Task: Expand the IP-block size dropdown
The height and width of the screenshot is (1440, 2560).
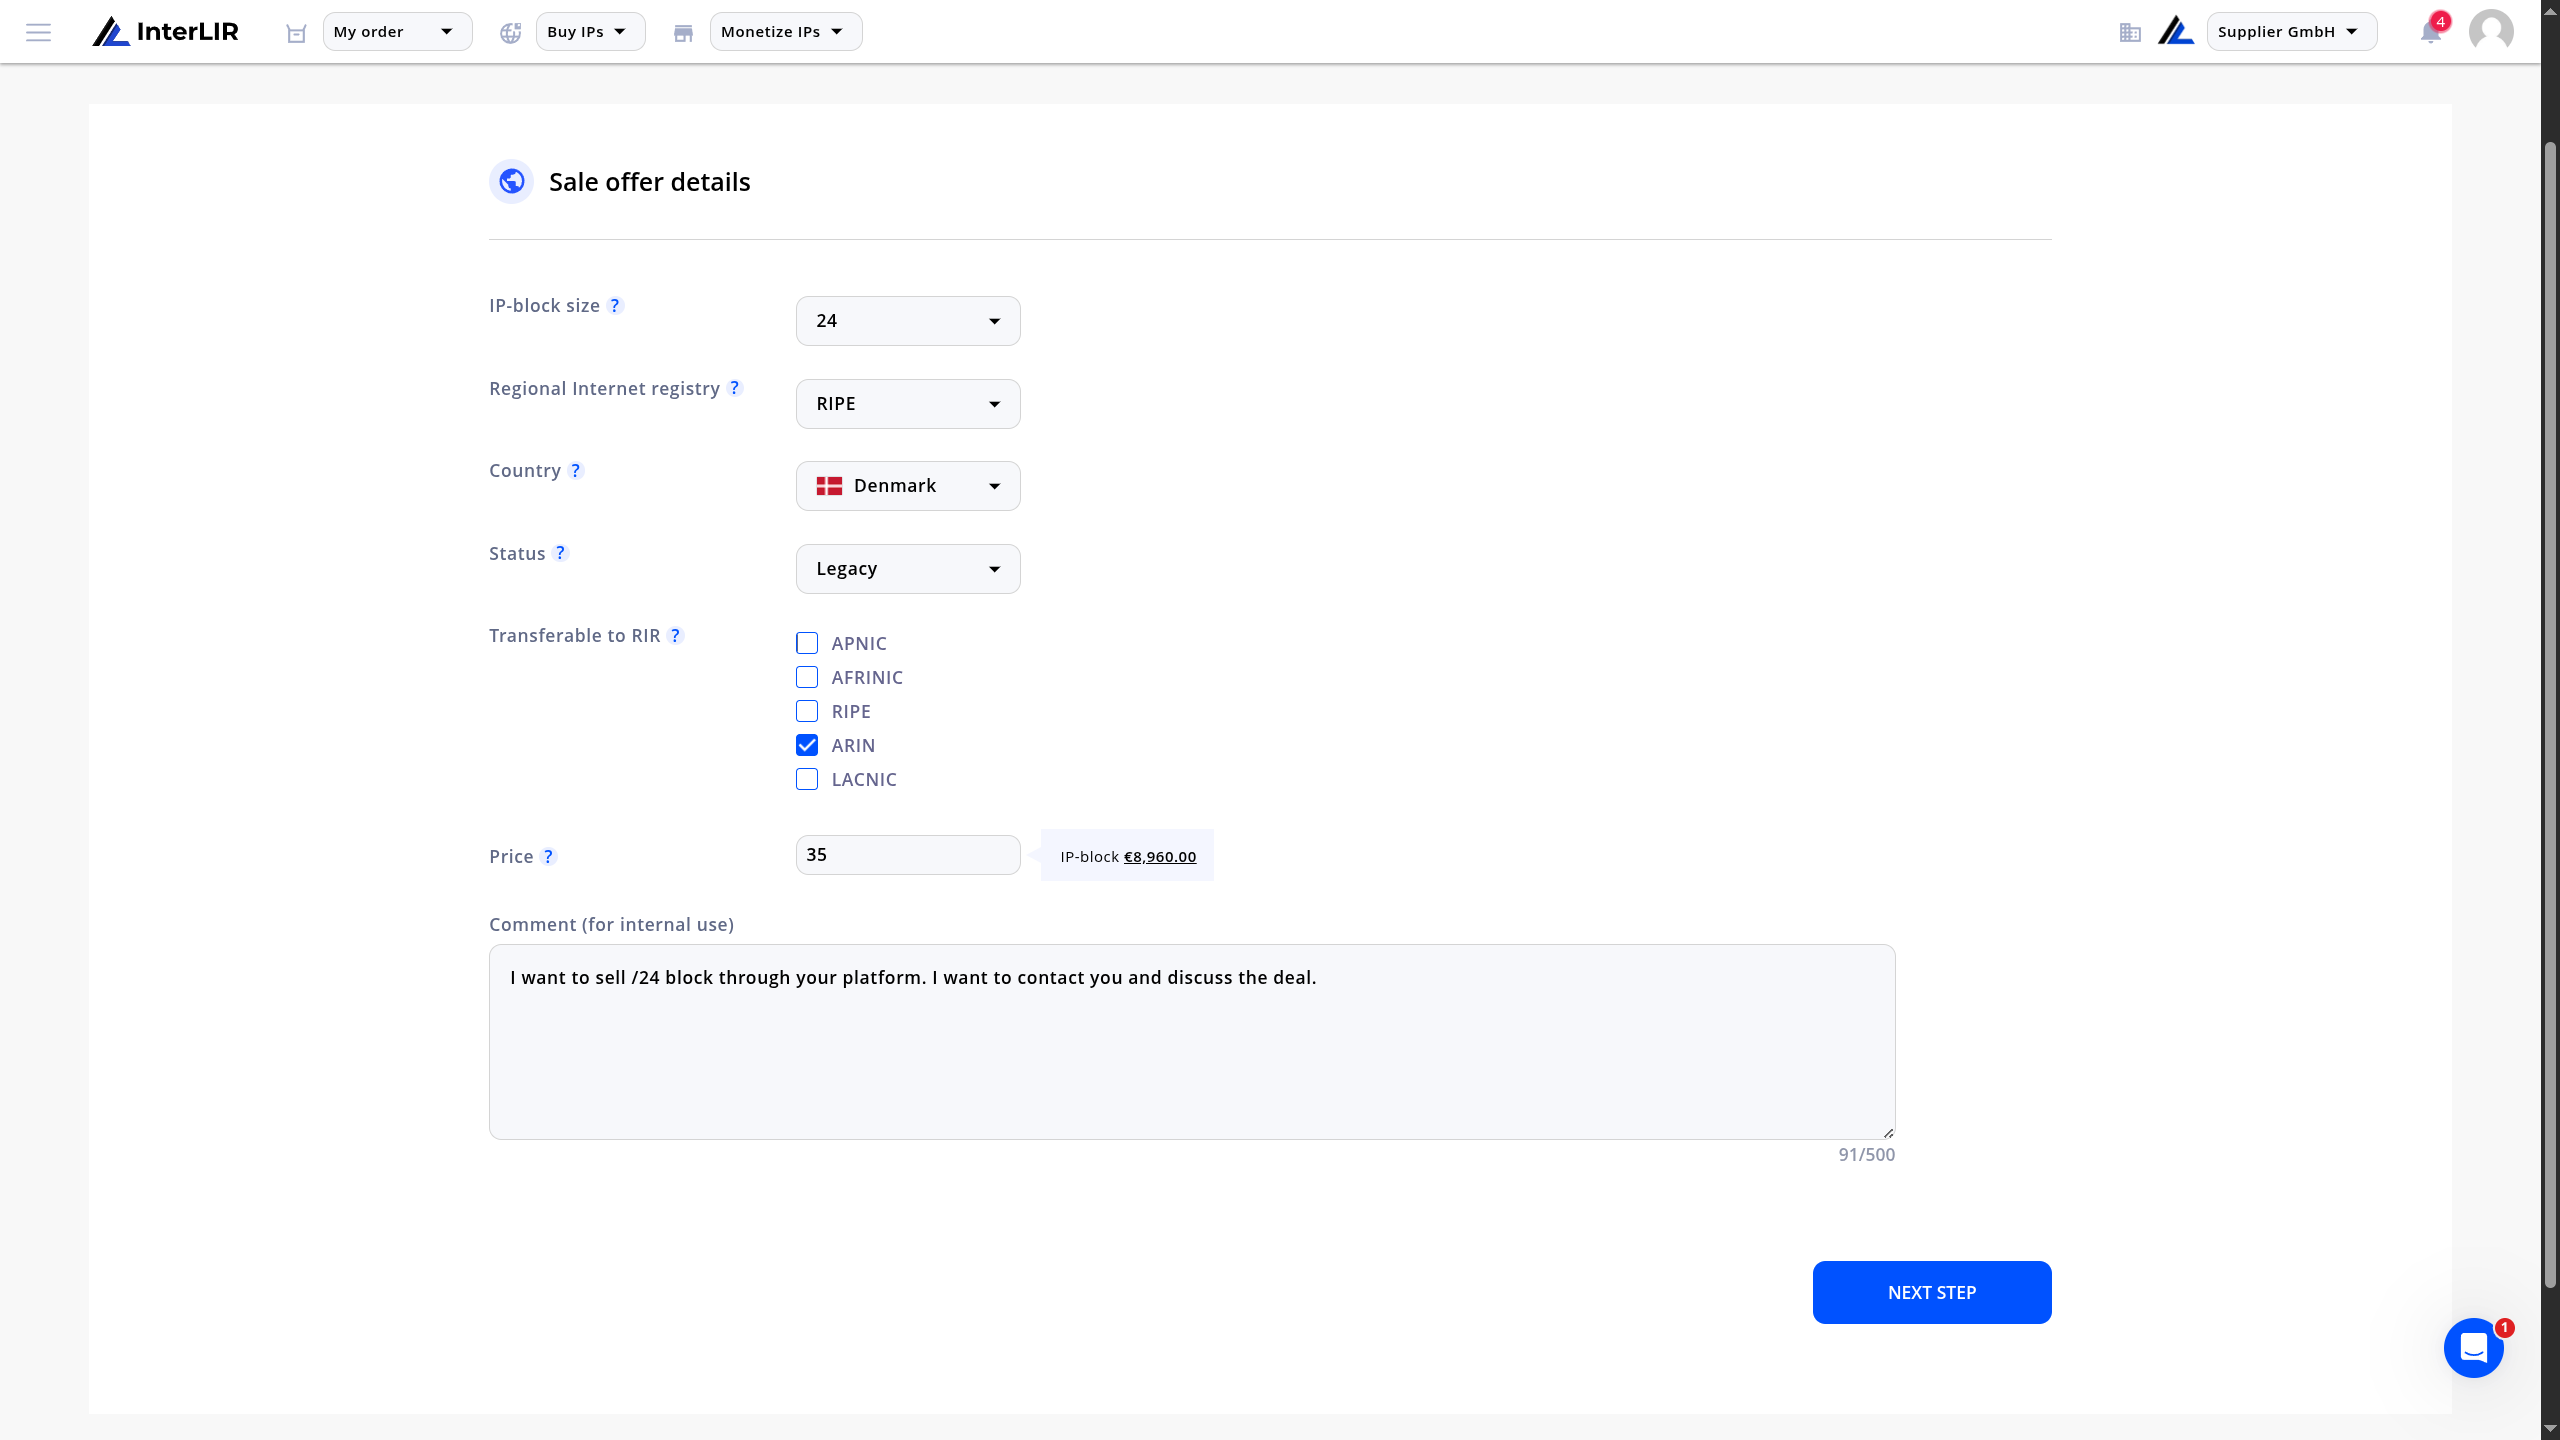Action: pos(908,321)
